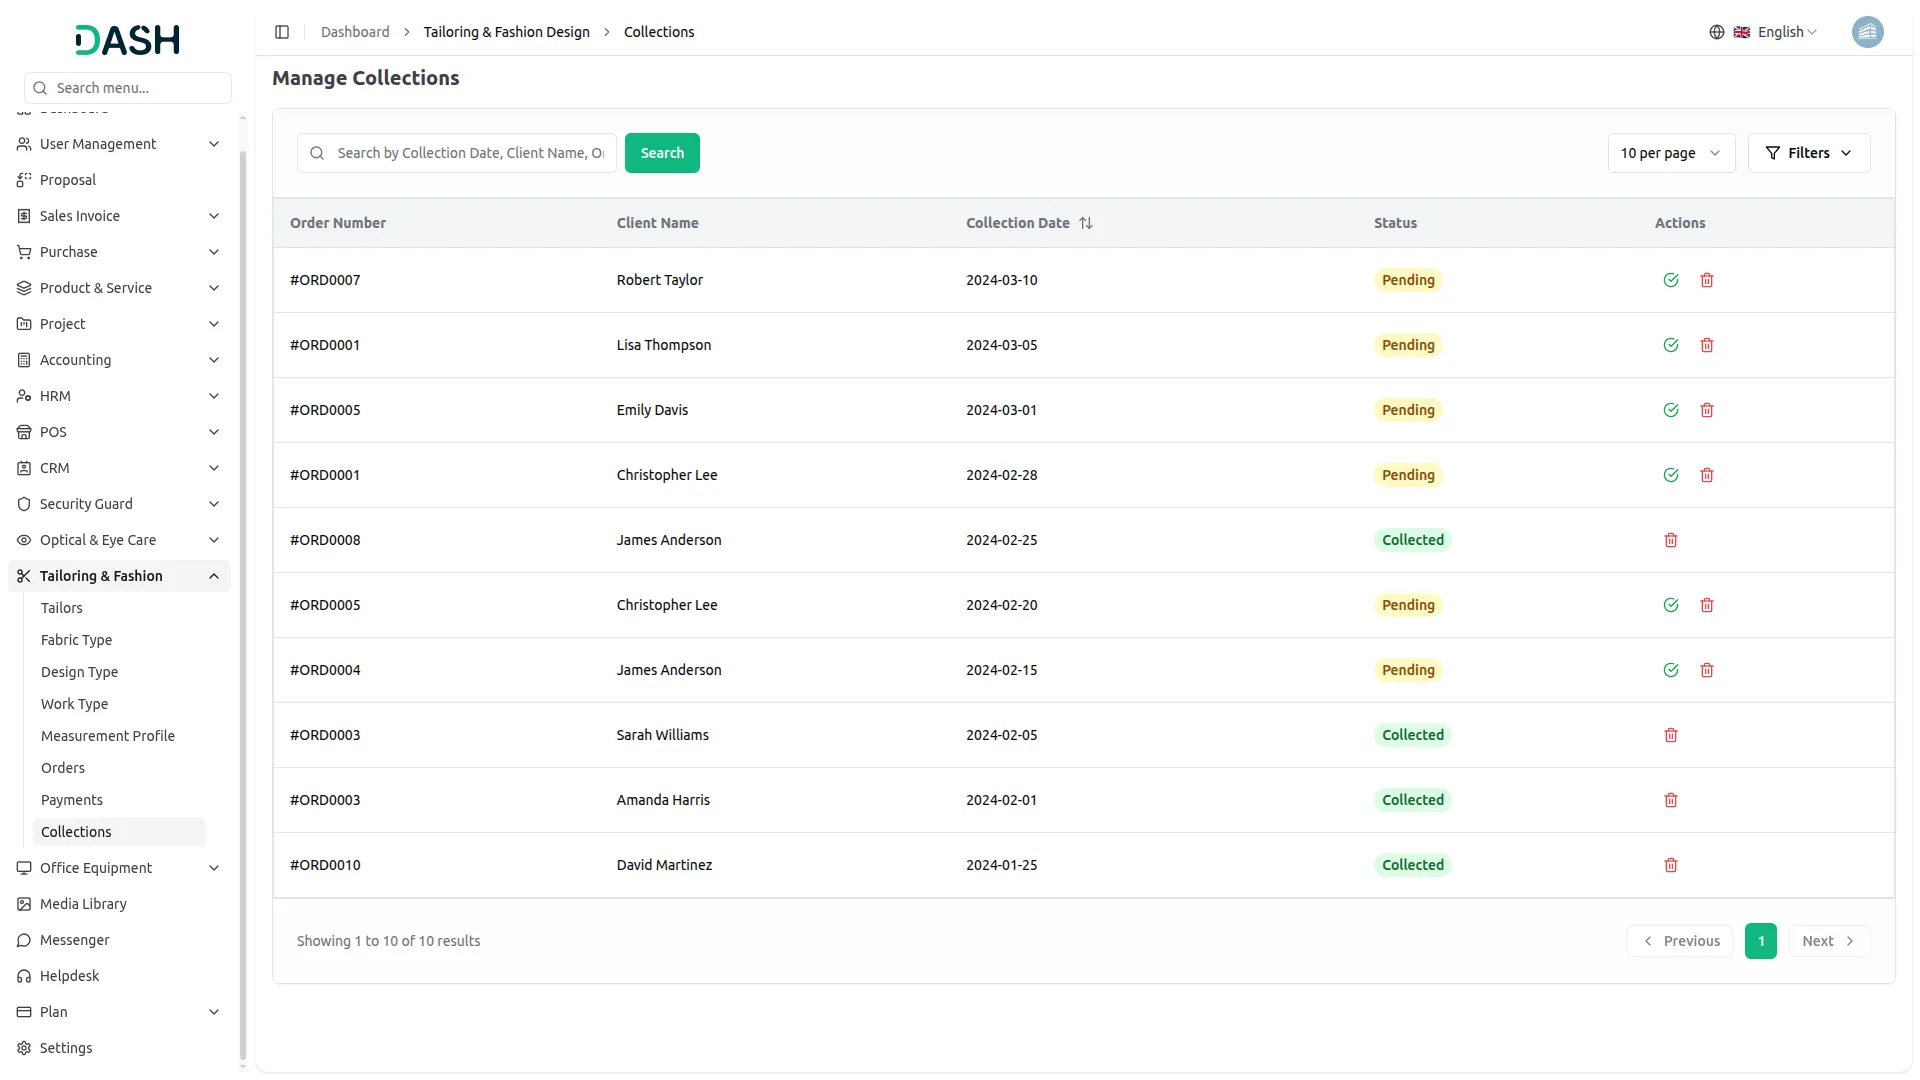Delete Sarah Williams collection record

tap(1671, 735)
